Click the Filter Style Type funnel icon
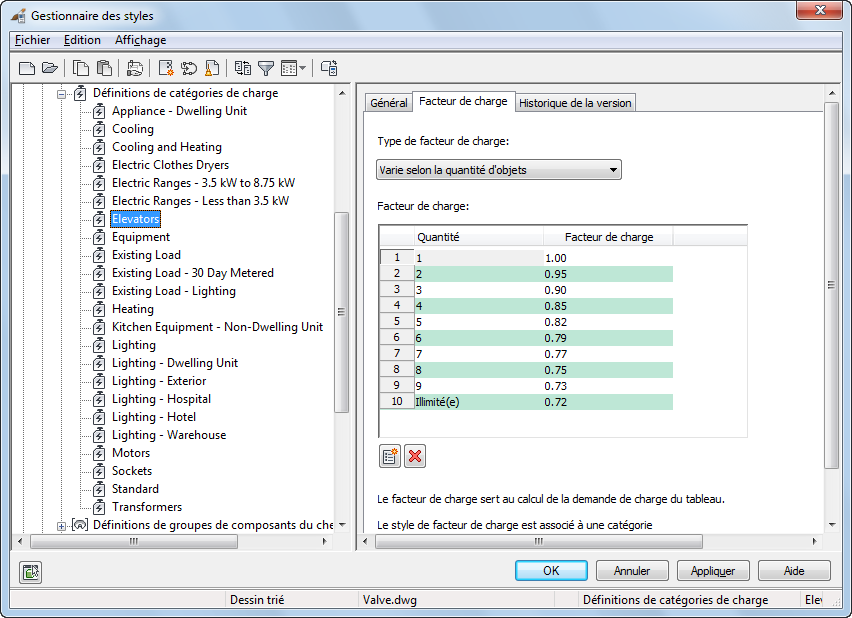 [x=266, y=68]
